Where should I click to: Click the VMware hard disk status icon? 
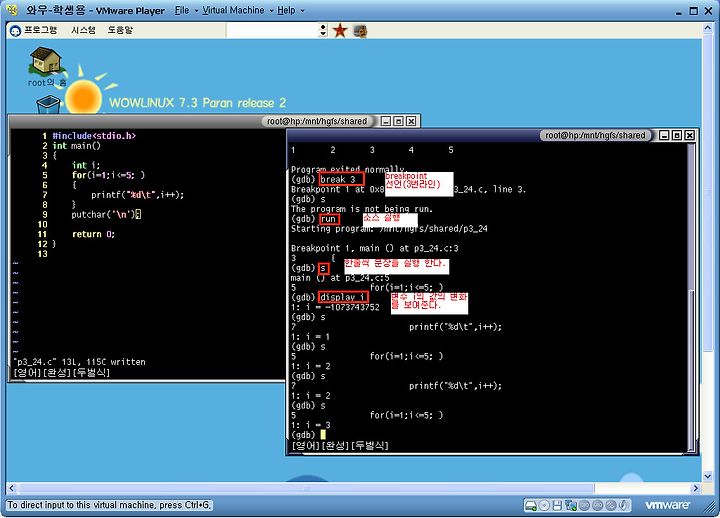click(x=531, y=505)
